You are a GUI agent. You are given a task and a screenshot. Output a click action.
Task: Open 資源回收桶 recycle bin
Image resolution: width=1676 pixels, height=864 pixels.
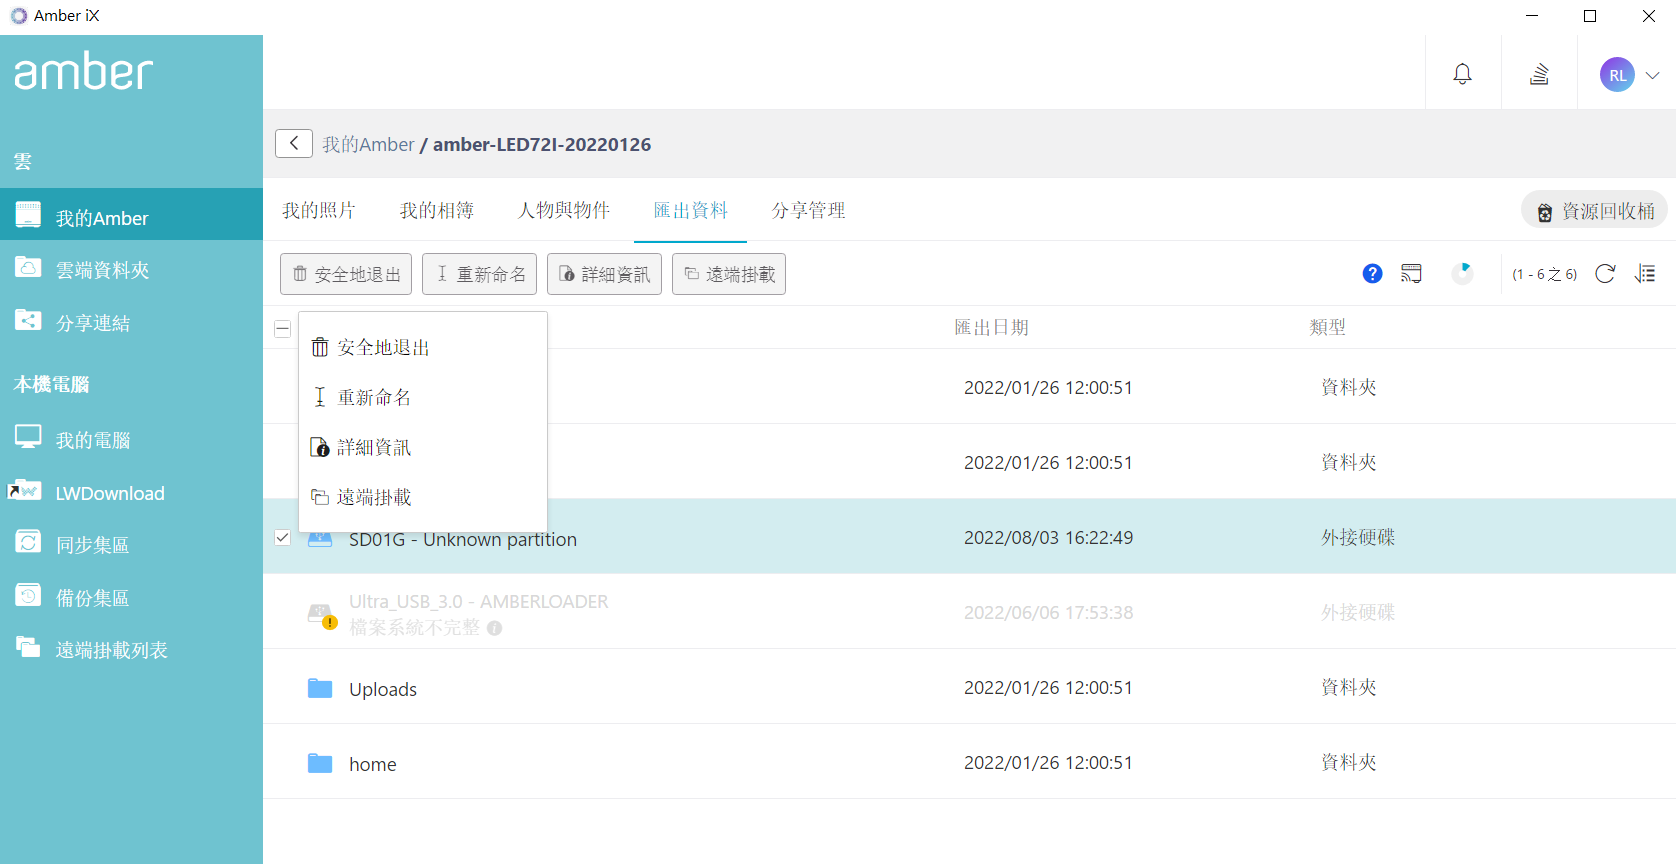[1595, 210]
